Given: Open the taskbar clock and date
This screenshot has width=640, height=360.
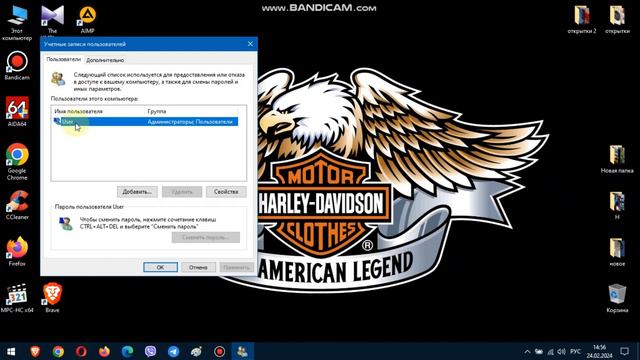Looking at the screenshot, I should coord(600,351).
